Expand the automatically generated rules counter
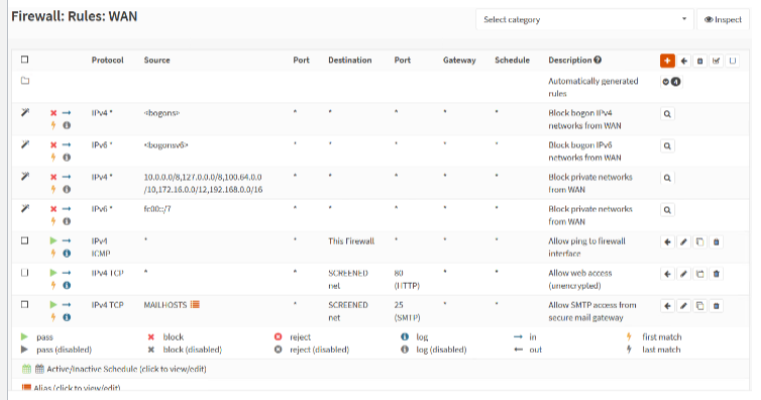This screenshot has height=400, width=761. pos(671,82)
